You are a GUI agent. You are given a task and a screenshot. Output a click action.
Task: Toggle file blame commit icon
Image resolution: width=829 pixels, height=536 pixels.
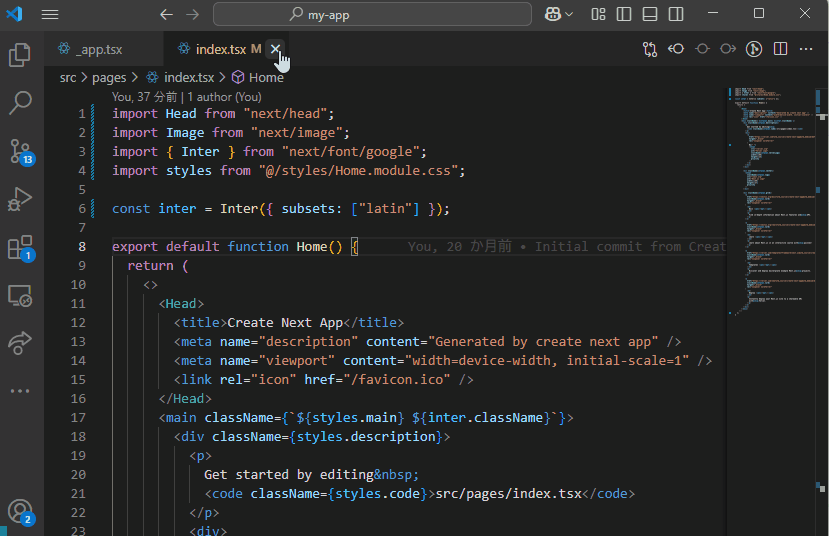[702, 49]
